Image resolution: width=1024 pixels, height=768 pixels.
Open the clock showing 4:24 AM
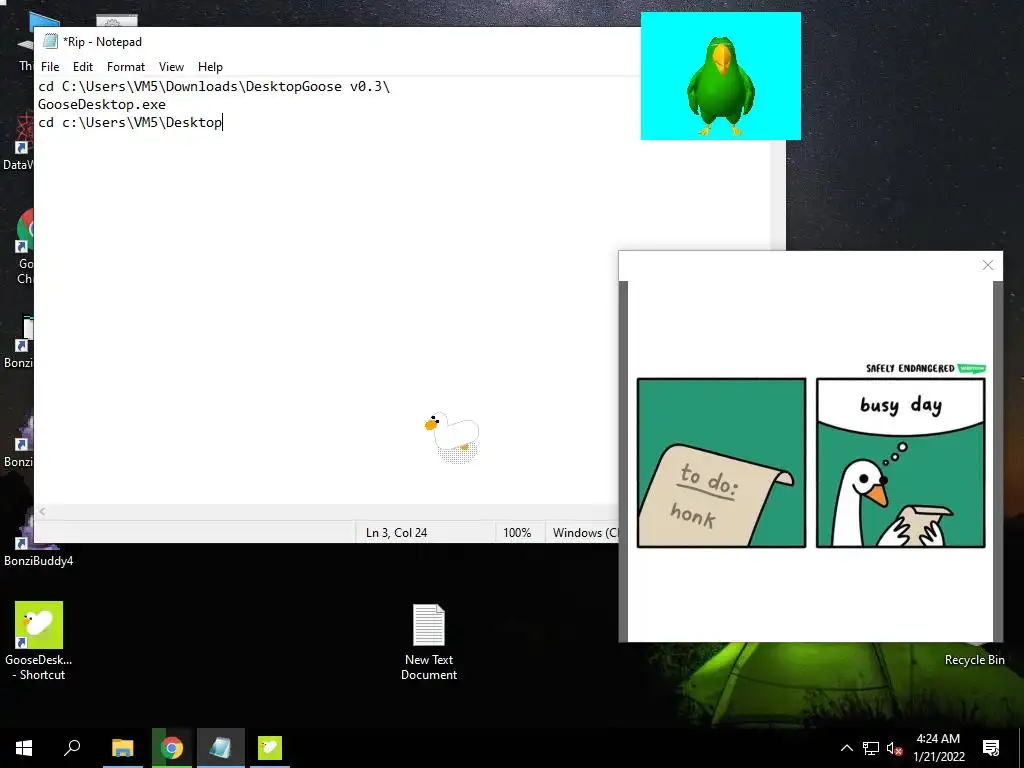point(938,748)
